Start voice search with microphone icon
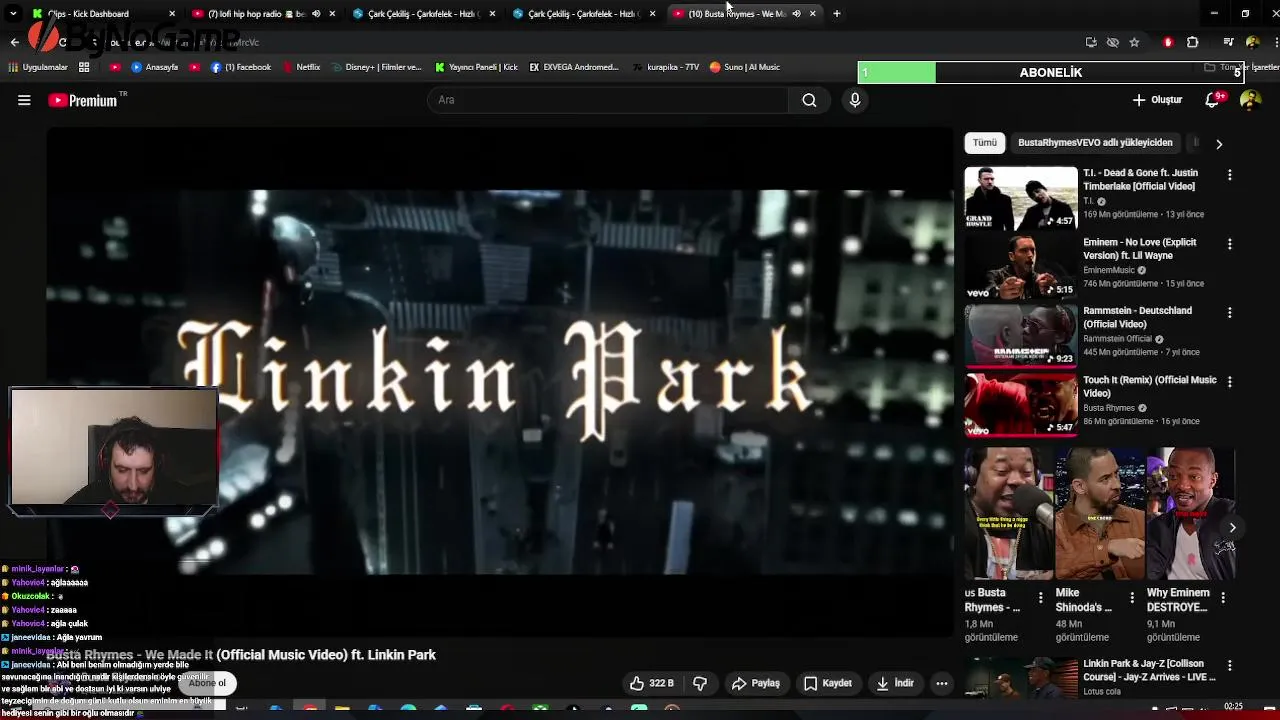 pyautogui.click(x=855, y=100)
